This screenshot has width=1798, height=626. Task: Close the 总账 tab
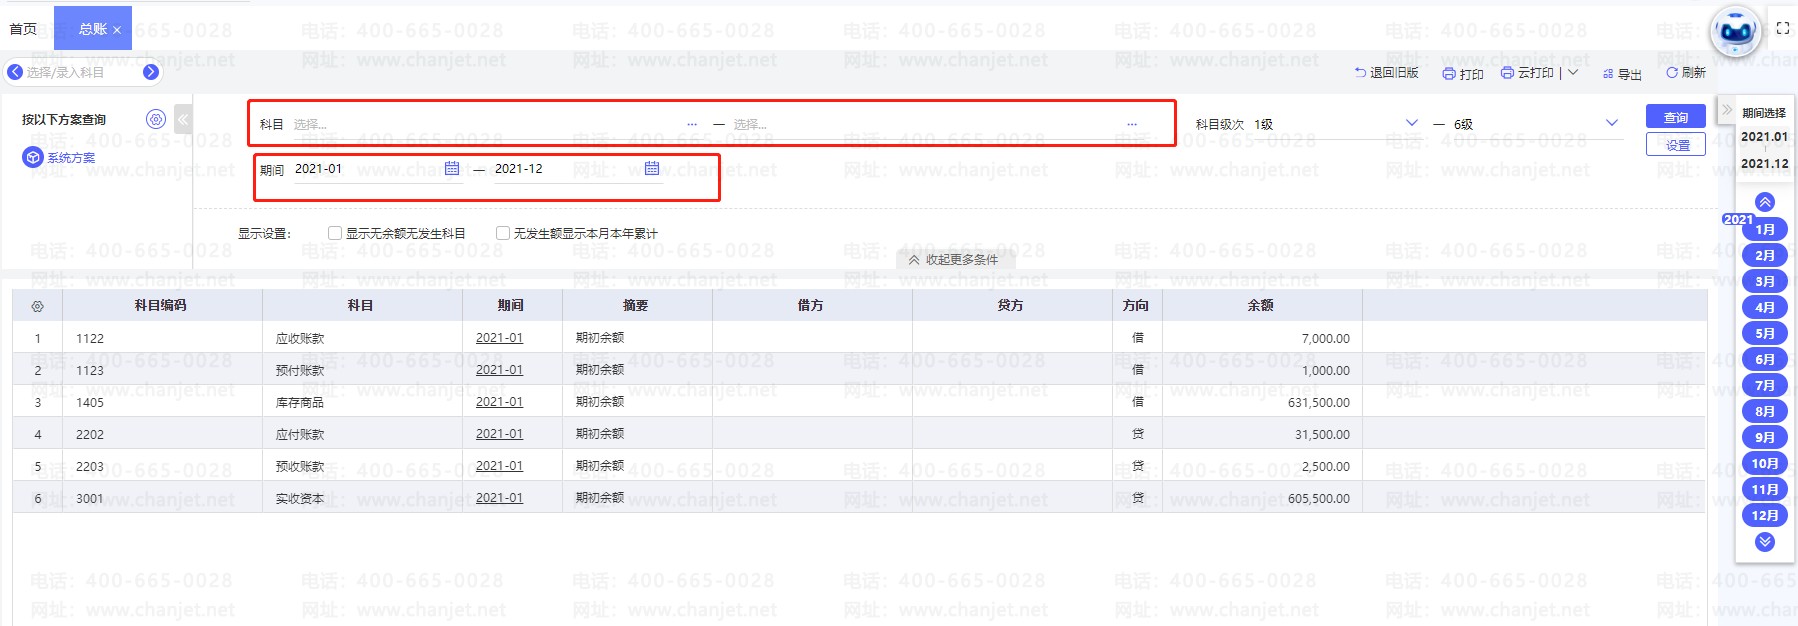point(117,30)
